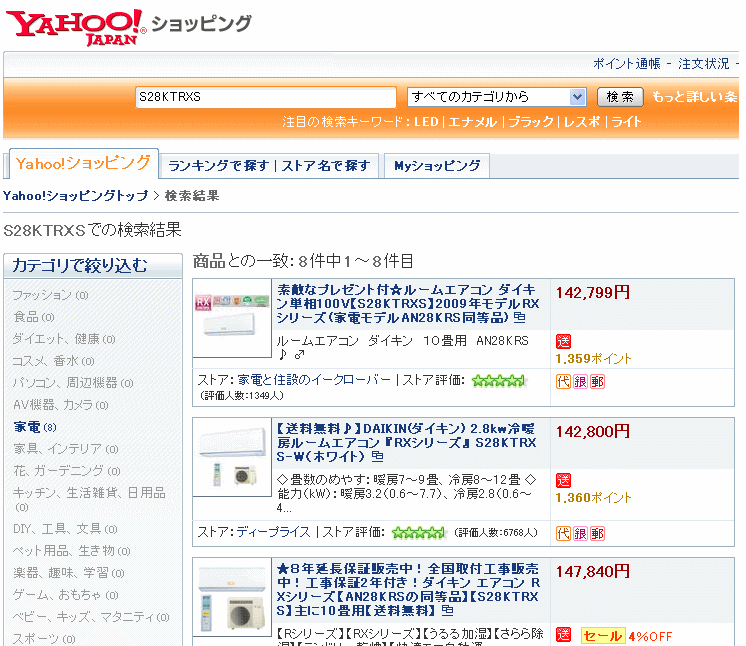Click 銀 payment icon in ディープライス row
This screenshot has width=746, height=646.
click(580, 534)
